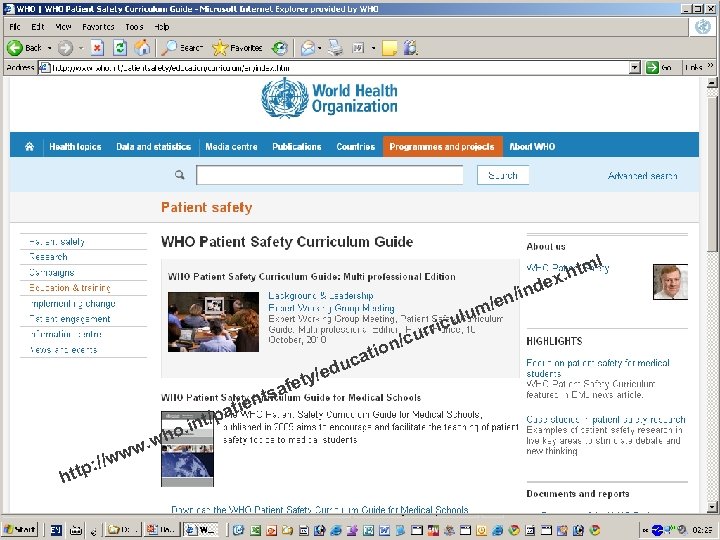Click the page icon in address bar
Viewport: 720px width, 540px height.
pyautogui.click(x=44, y=68)
